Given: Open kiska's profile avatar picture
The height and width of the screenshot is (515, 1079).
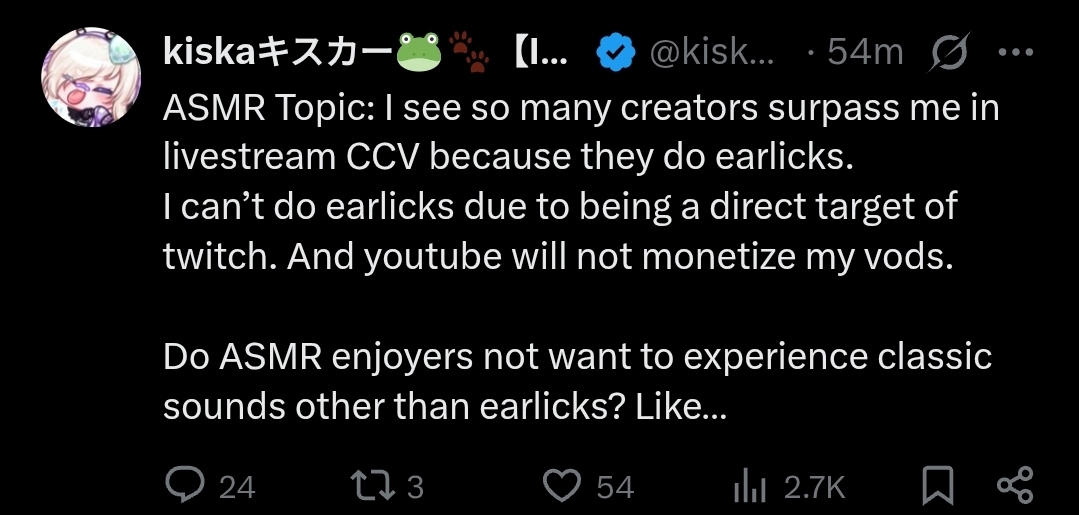Looking at the screenshot, I should coord(91,77).
